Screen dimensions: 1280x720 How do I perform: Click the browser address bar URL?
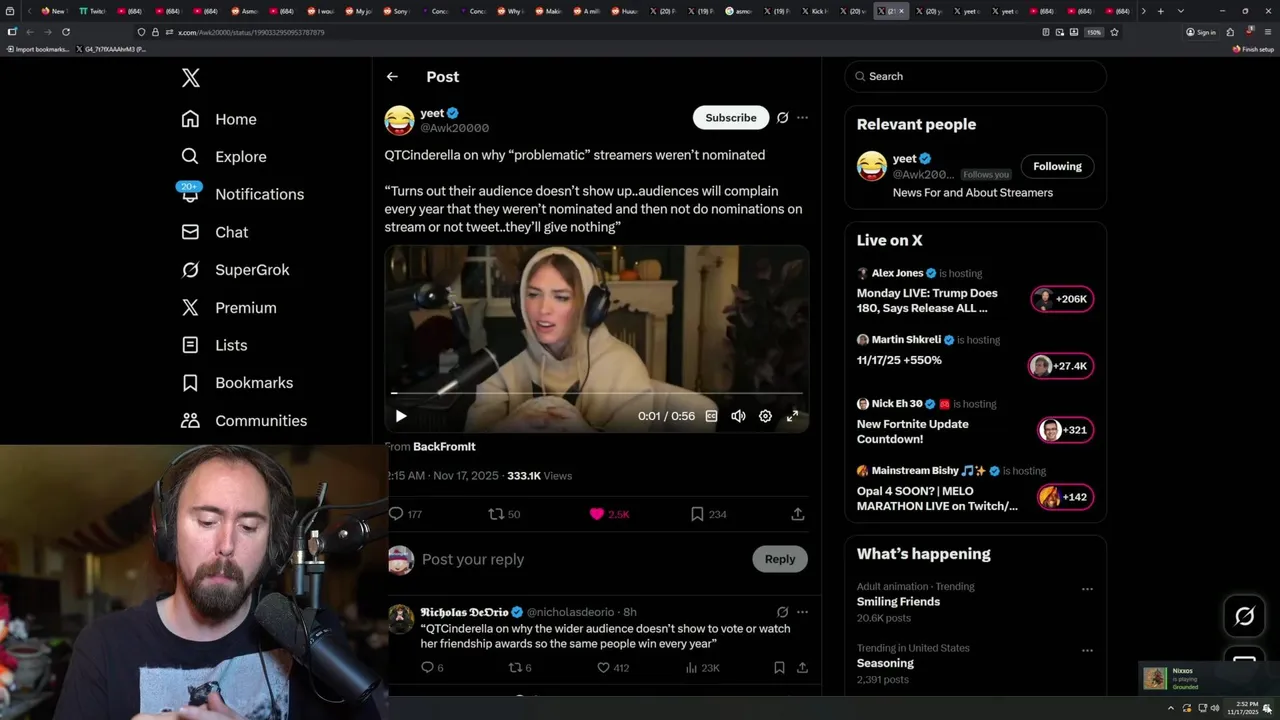[251, 32]
